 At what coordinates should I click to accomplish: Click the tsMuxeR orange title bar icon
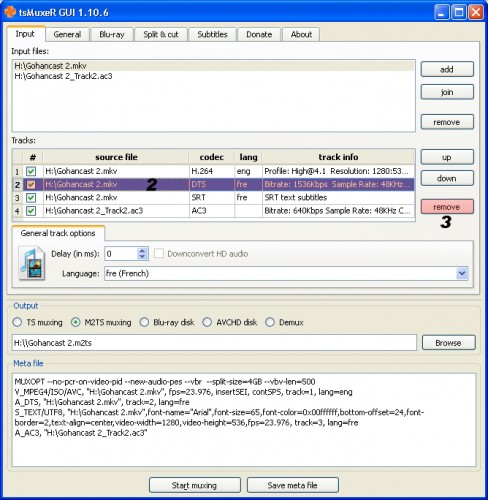point(10,12)
